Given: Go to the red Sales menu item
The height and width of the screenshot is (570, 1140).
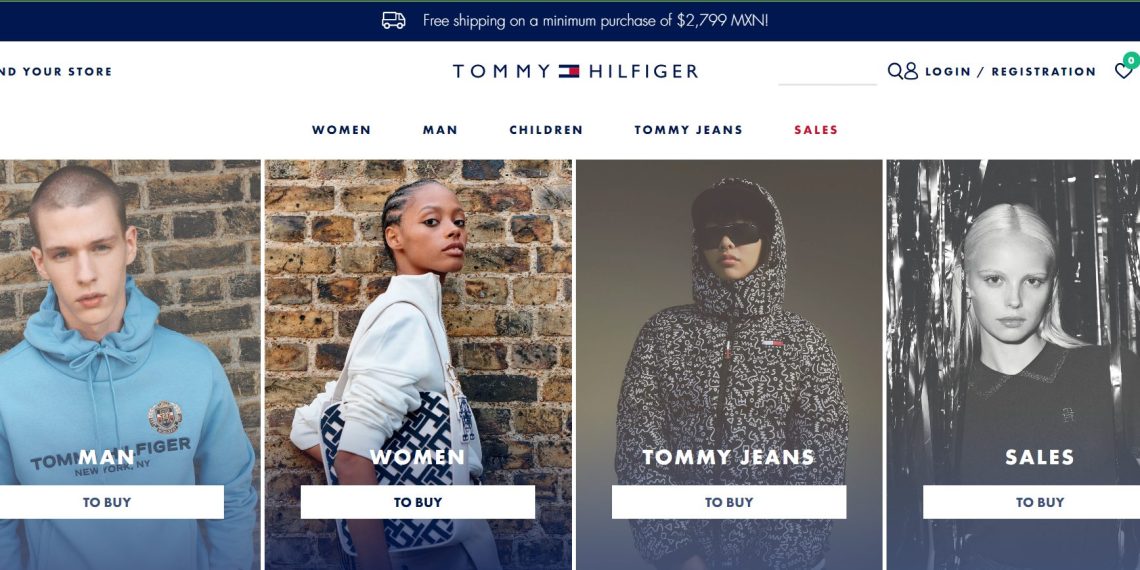Looking at the screenshot, I should (816, 130).
